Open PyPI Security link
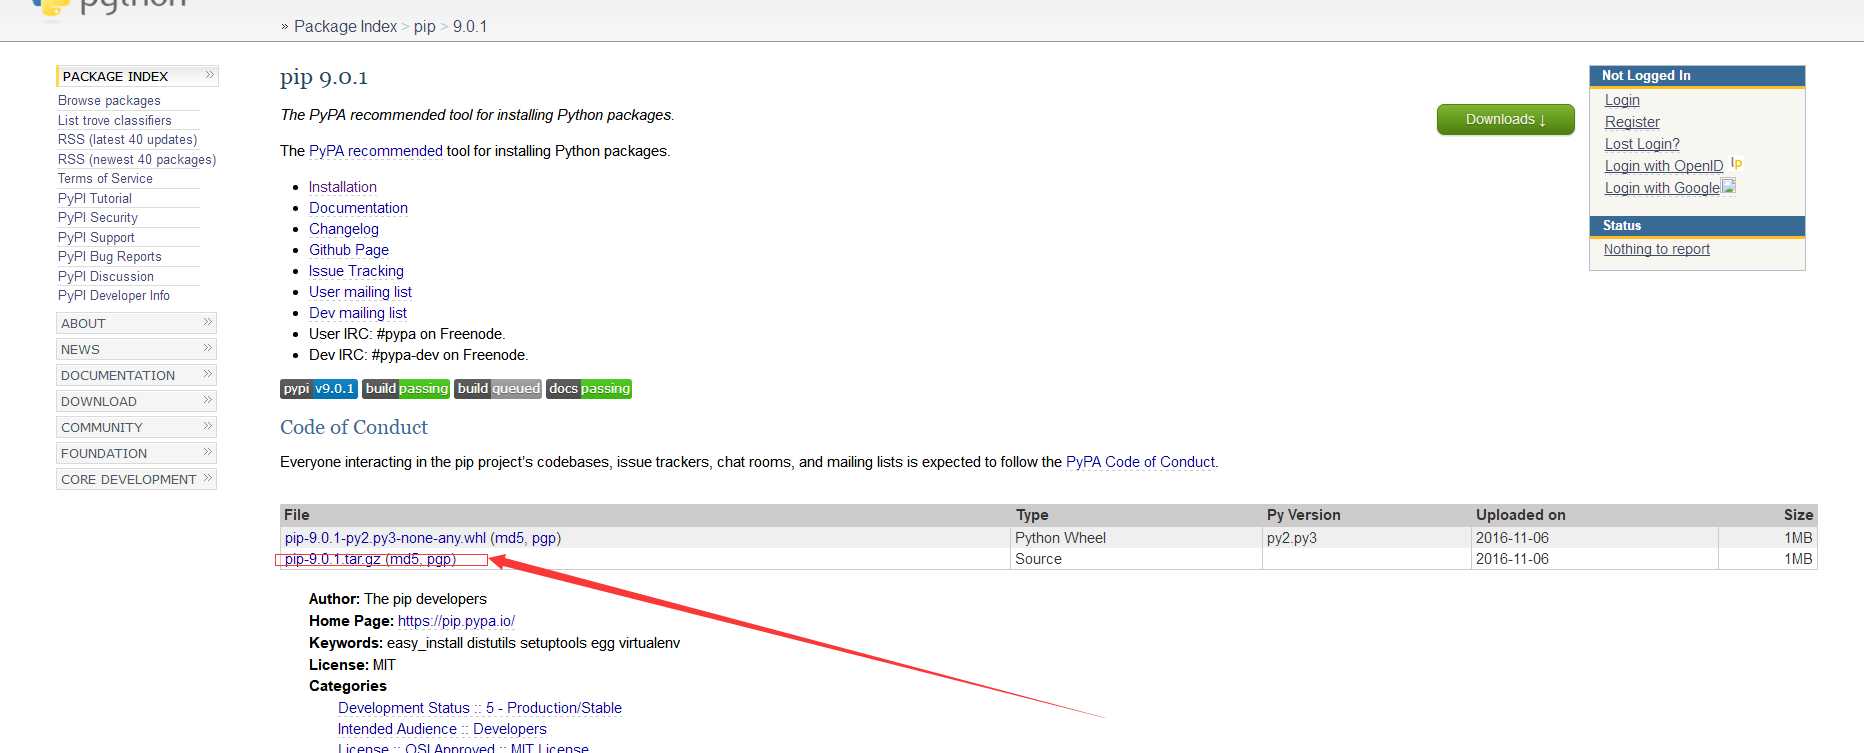The image size is (1864, 753). pos(98,217)
